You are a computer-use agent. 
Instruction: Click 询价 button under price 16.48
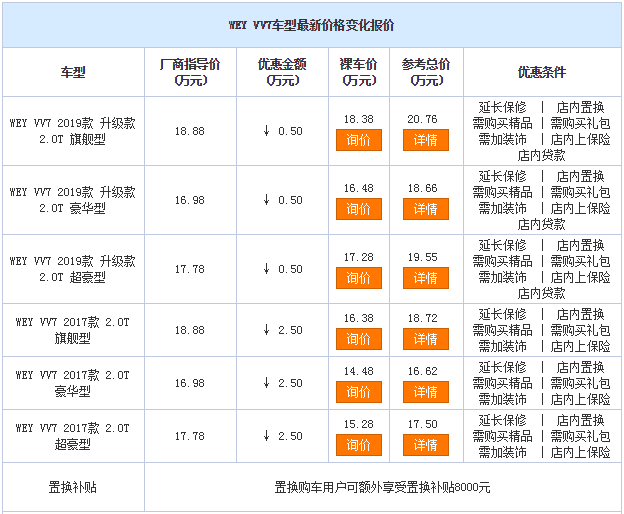pyautogui.click(x=359, y=209)
